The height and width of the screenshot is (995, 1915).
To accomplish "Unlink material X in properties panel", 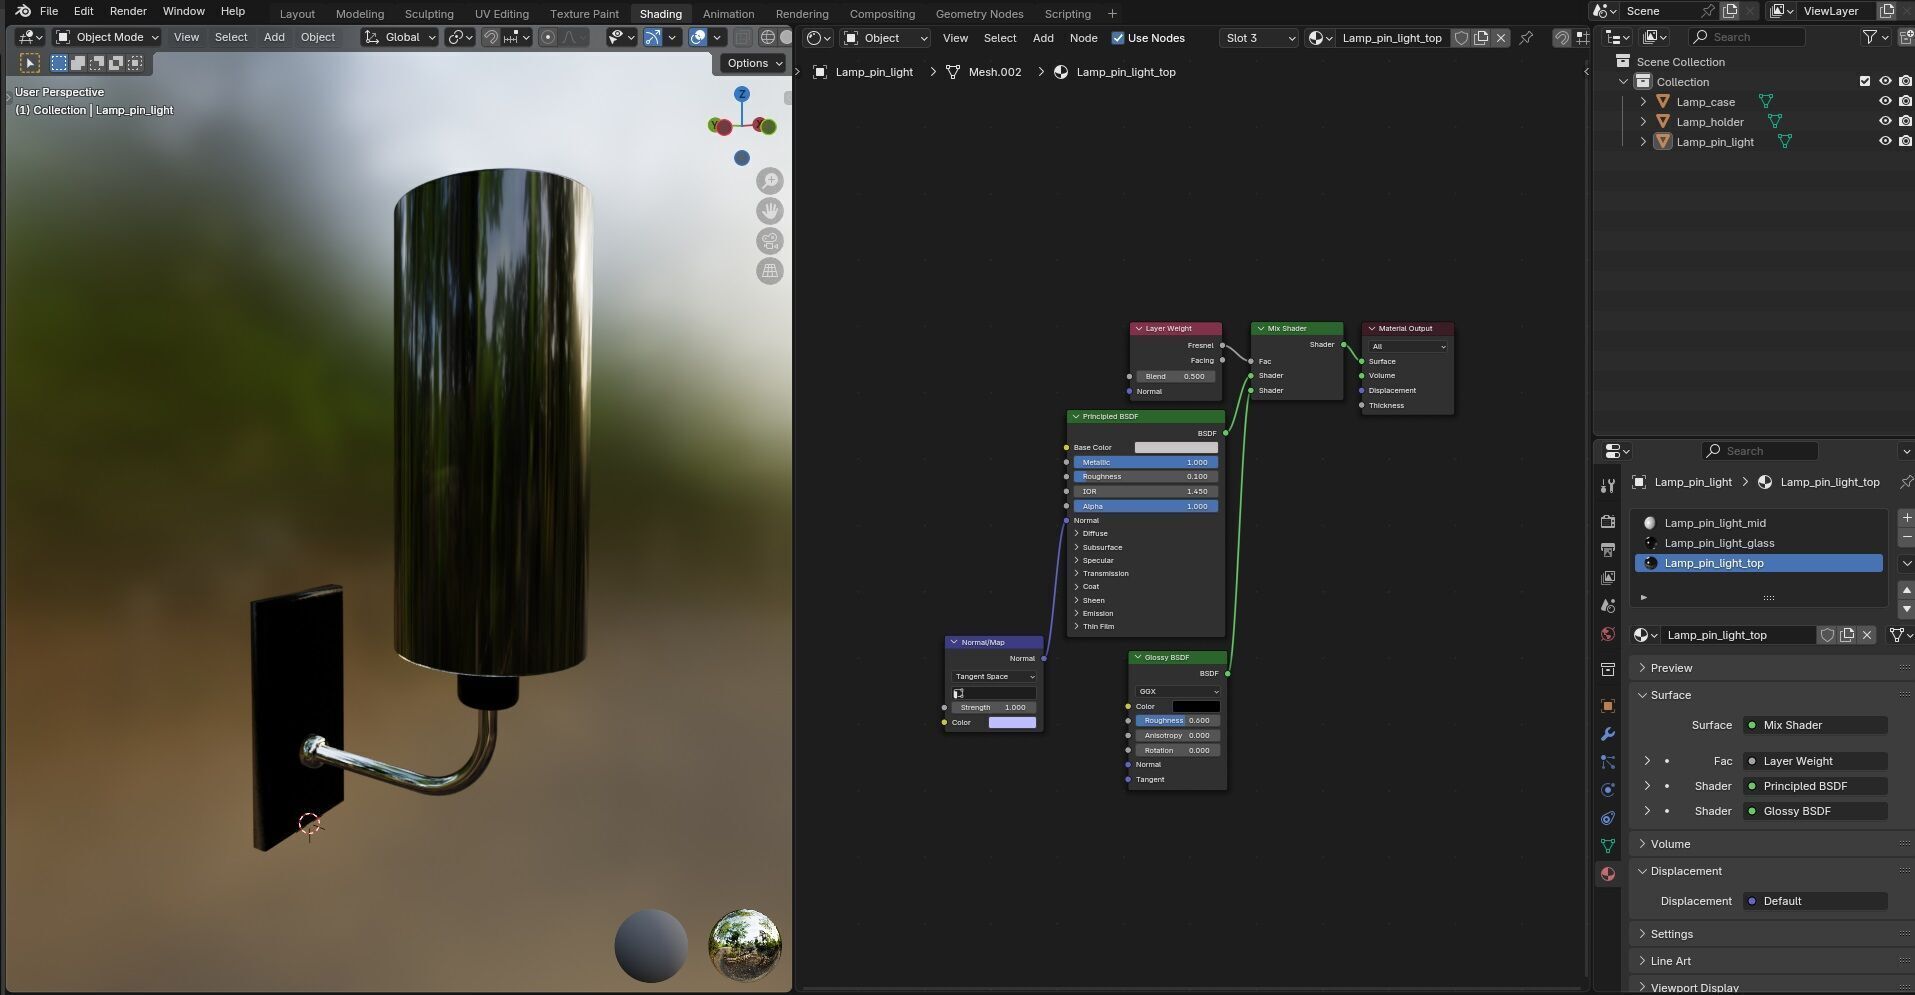I will 1866,635.
